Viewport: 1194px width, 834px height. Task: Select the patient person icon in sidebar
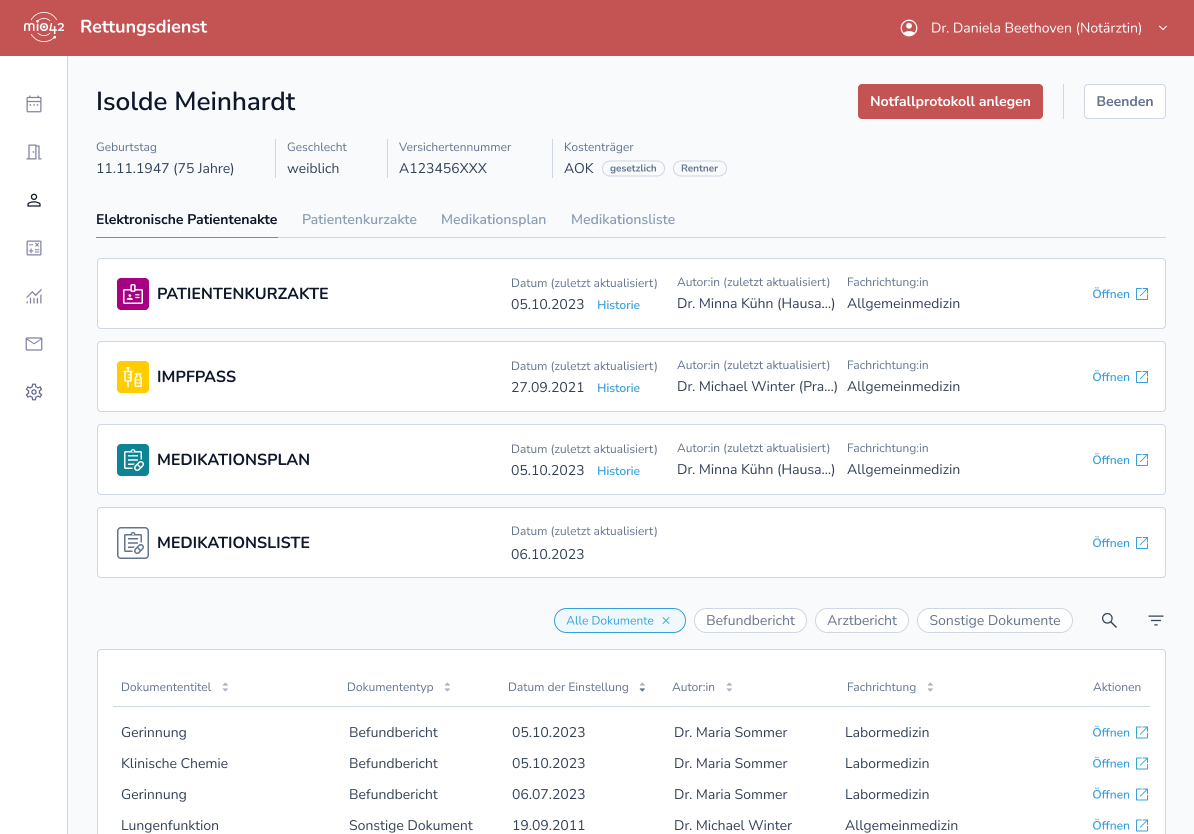(x=34, y=200)
